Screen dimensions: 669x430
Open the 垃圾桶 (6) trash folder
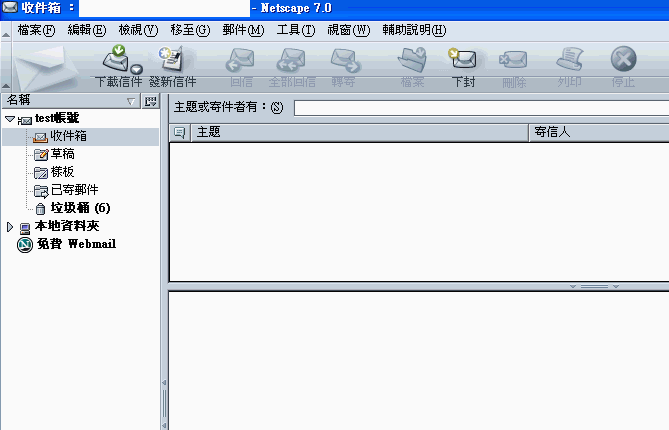pyautogui.click(x=80, y=208)
